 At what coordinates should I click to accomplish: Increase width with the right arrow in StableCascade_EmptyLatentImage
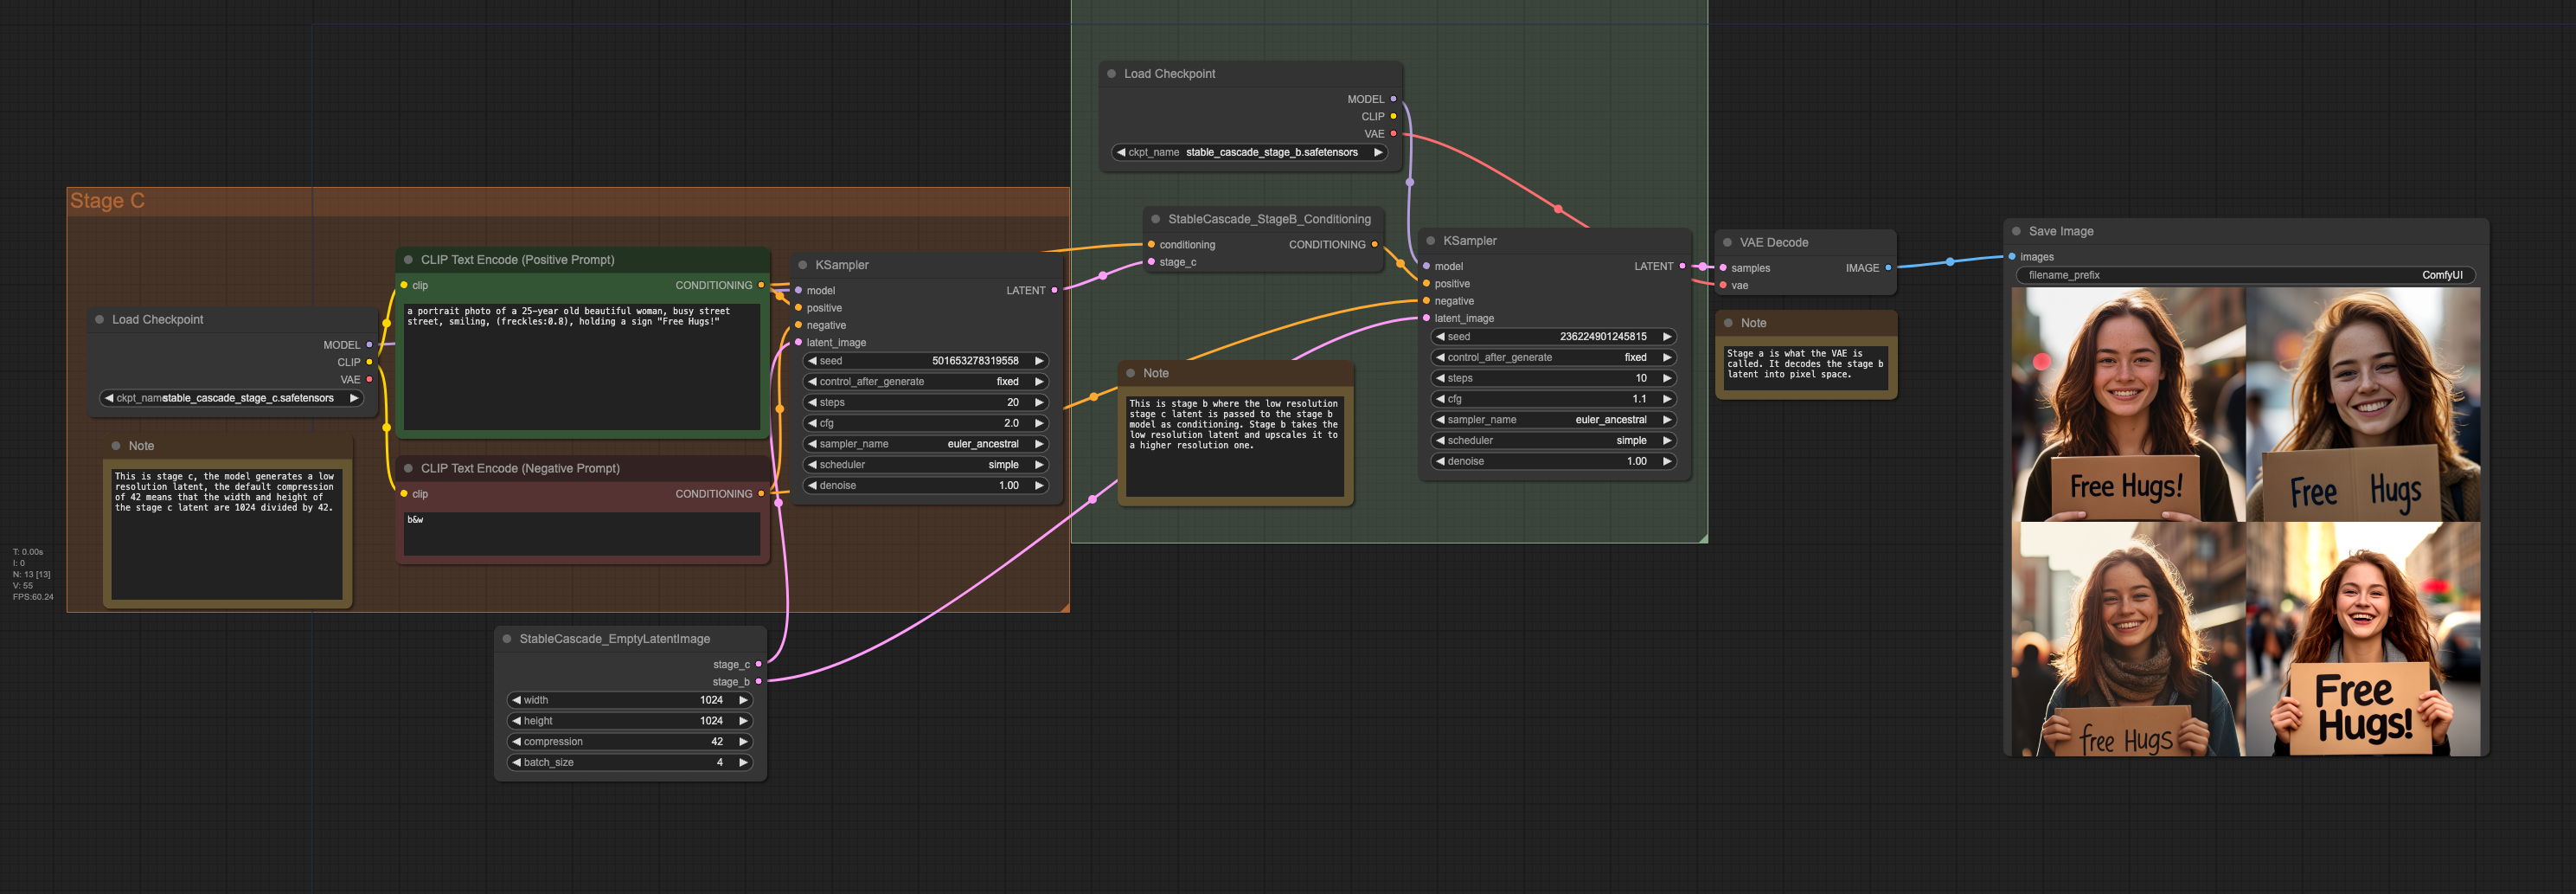(743, 700)
